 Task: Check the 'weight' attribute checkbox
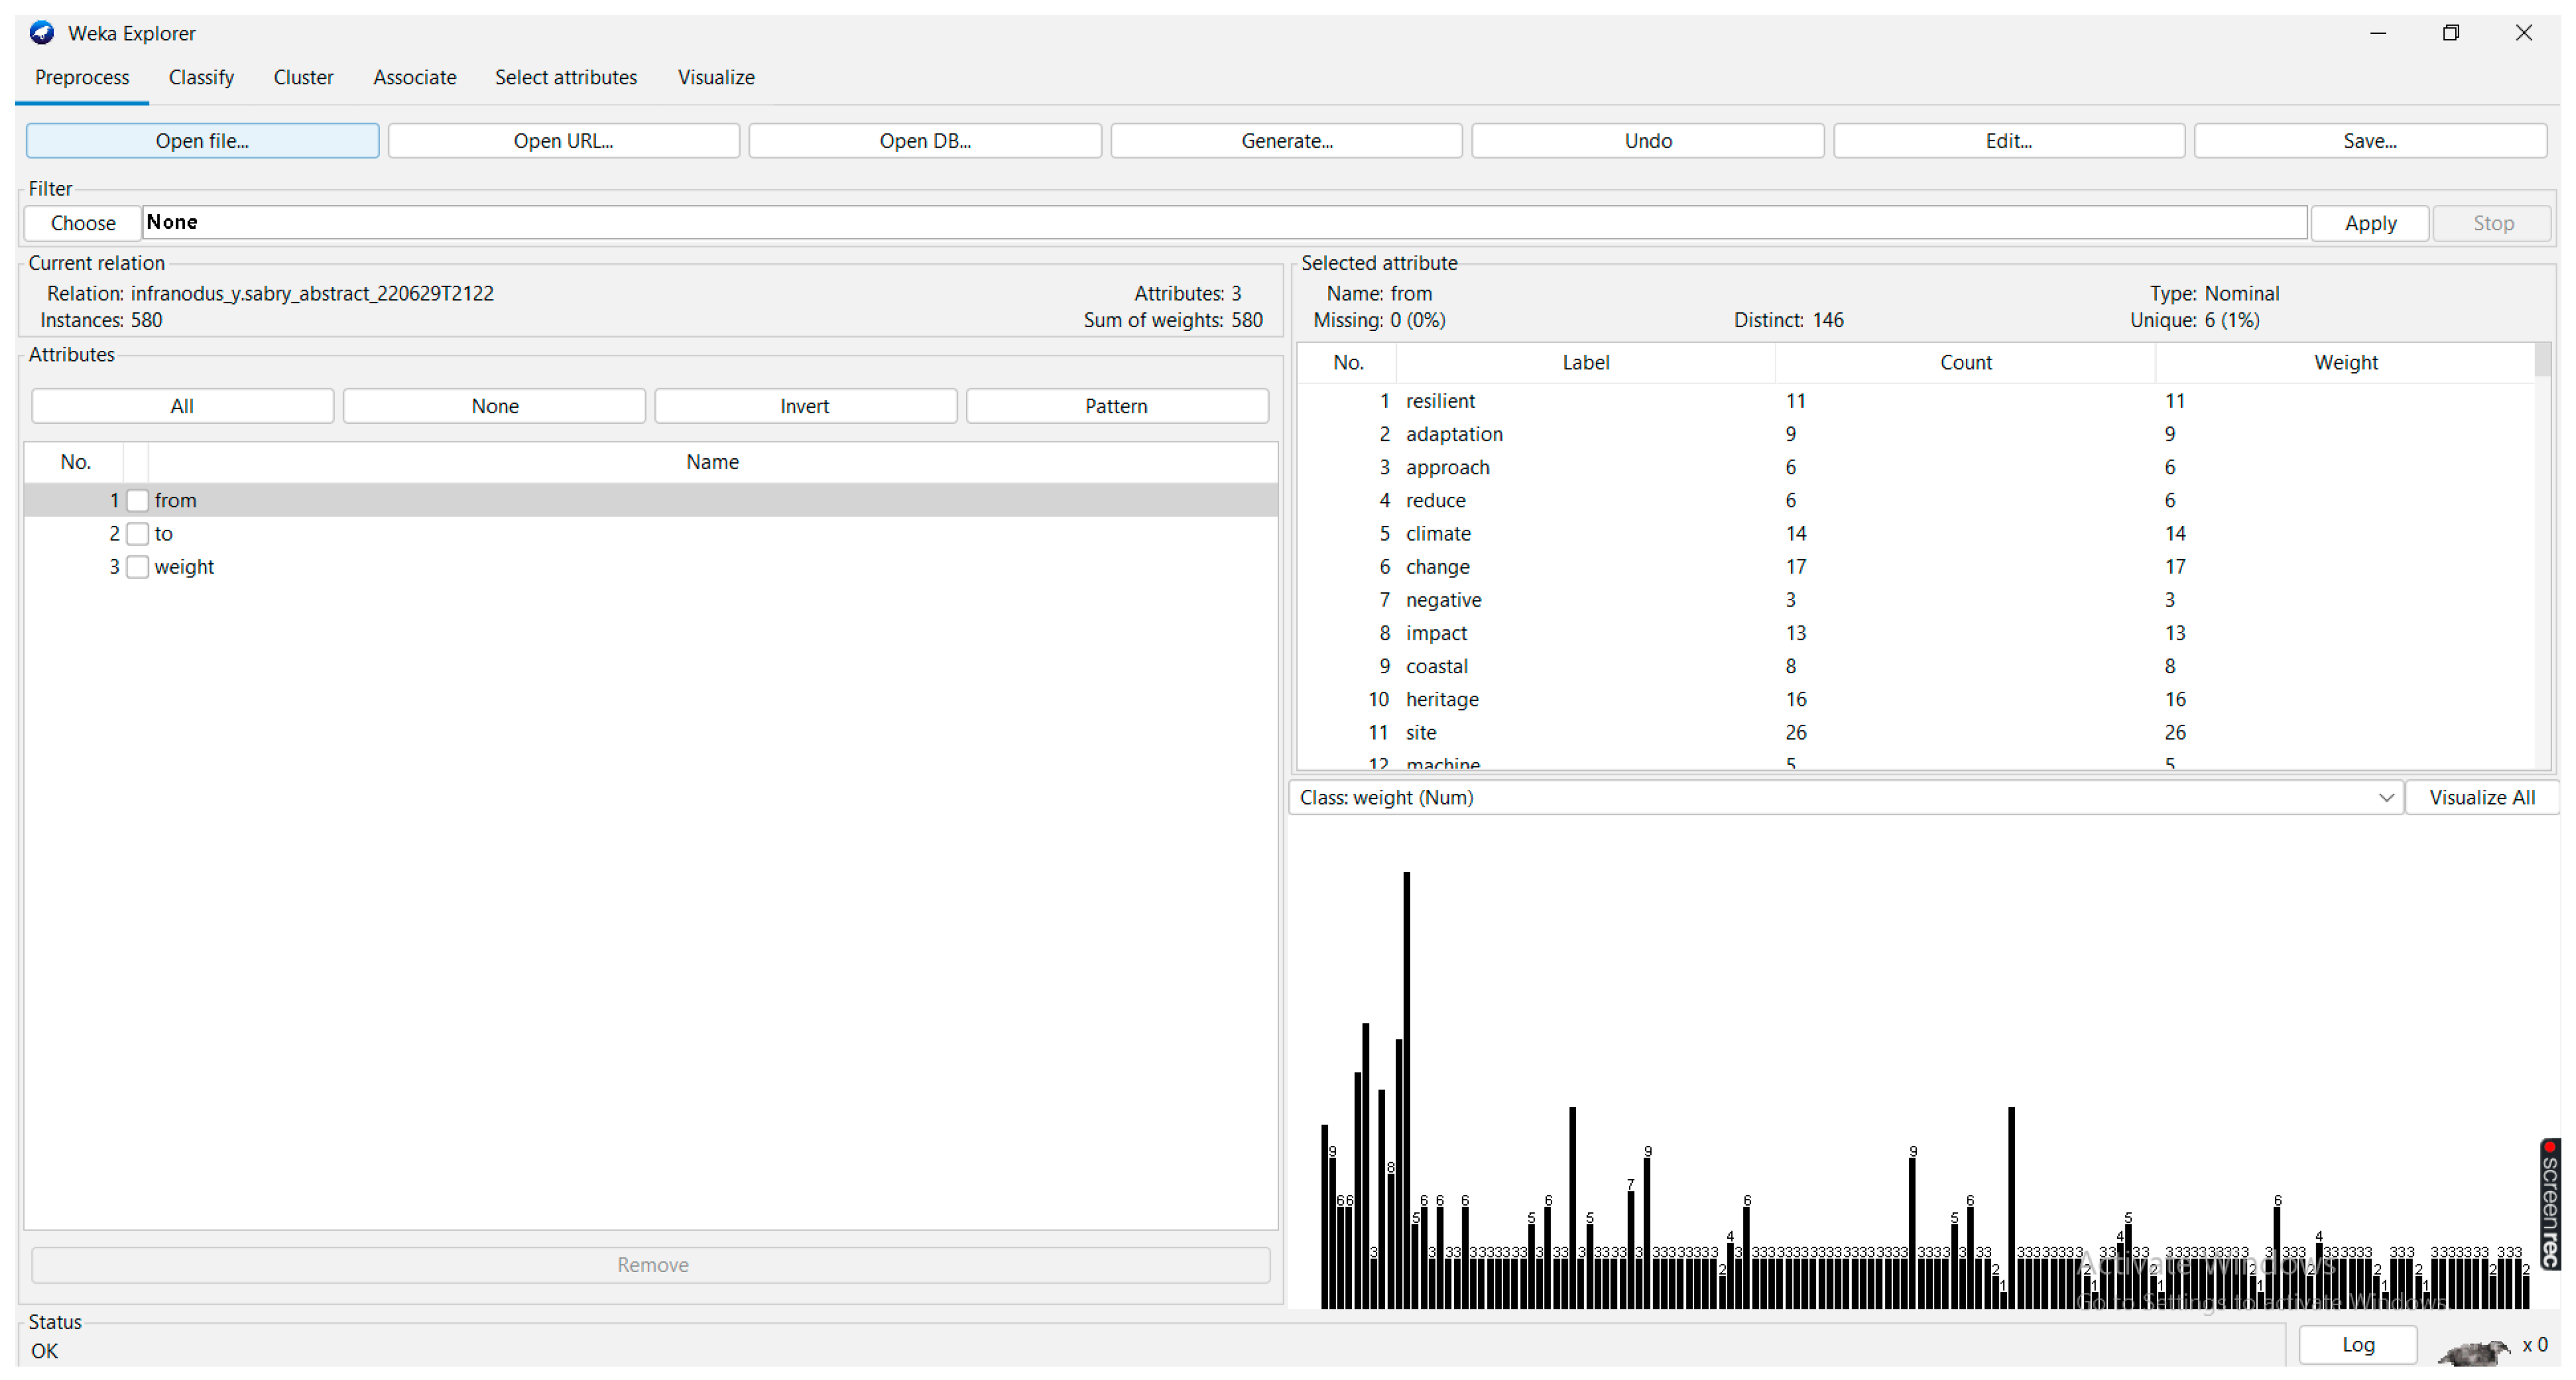138,566
